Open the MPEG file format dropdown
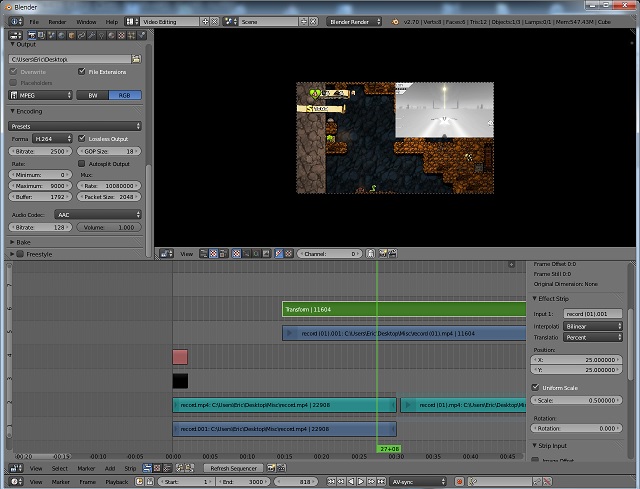 (40, 95)
